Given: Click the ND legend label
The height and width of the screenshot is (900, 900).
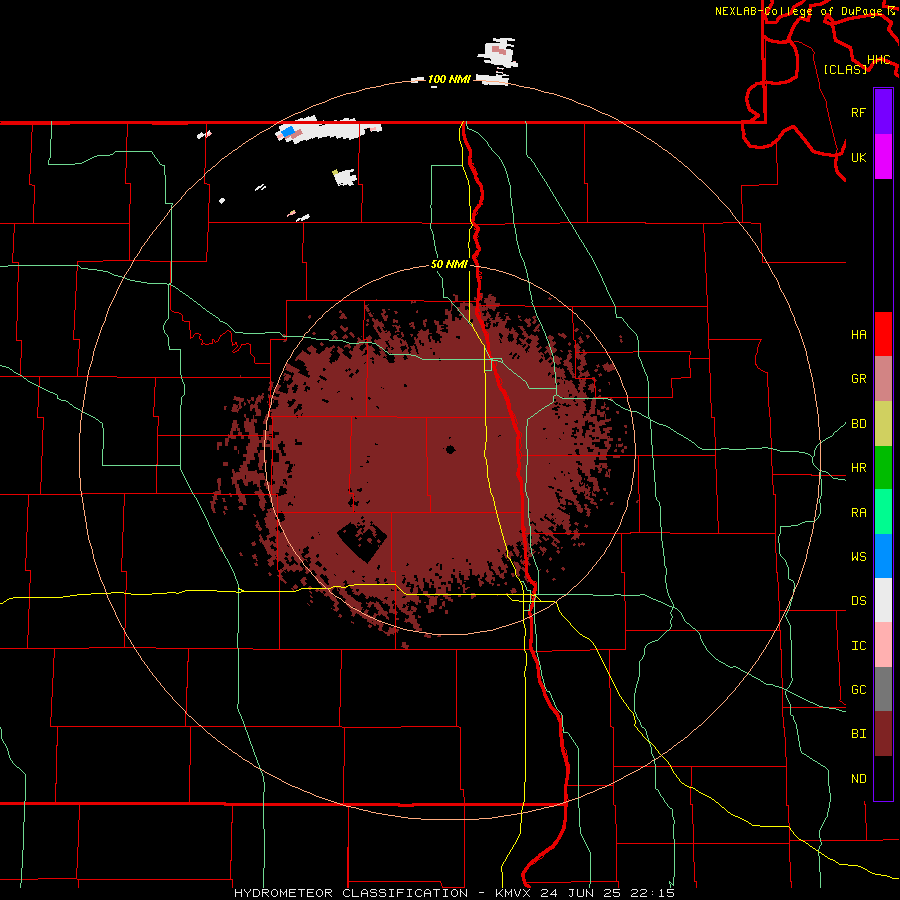Looking at the screenshot, I should (x=858, y=778).
